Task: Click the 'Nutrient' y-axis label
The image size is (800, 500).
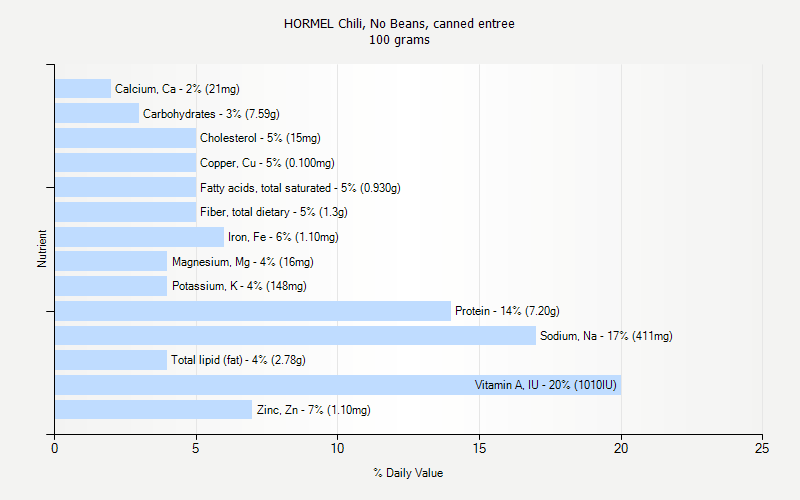Action: pyautogui.click(x=43, y=249)
